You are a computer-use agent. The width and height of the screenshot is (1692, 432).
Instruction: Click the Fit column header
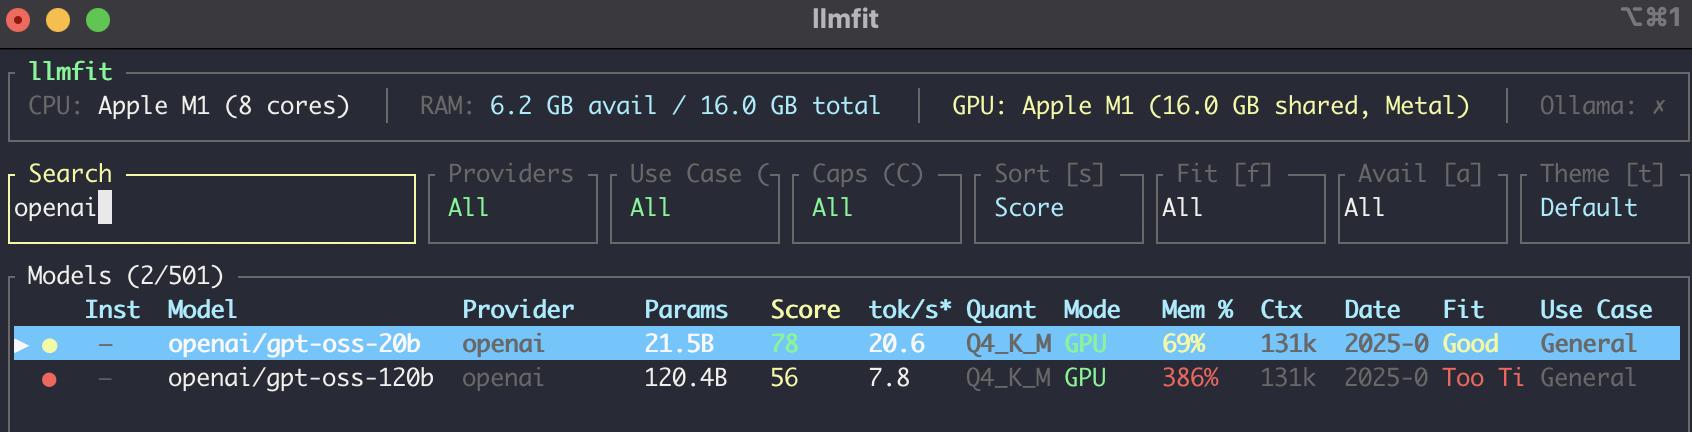[x=1463, y=310]
